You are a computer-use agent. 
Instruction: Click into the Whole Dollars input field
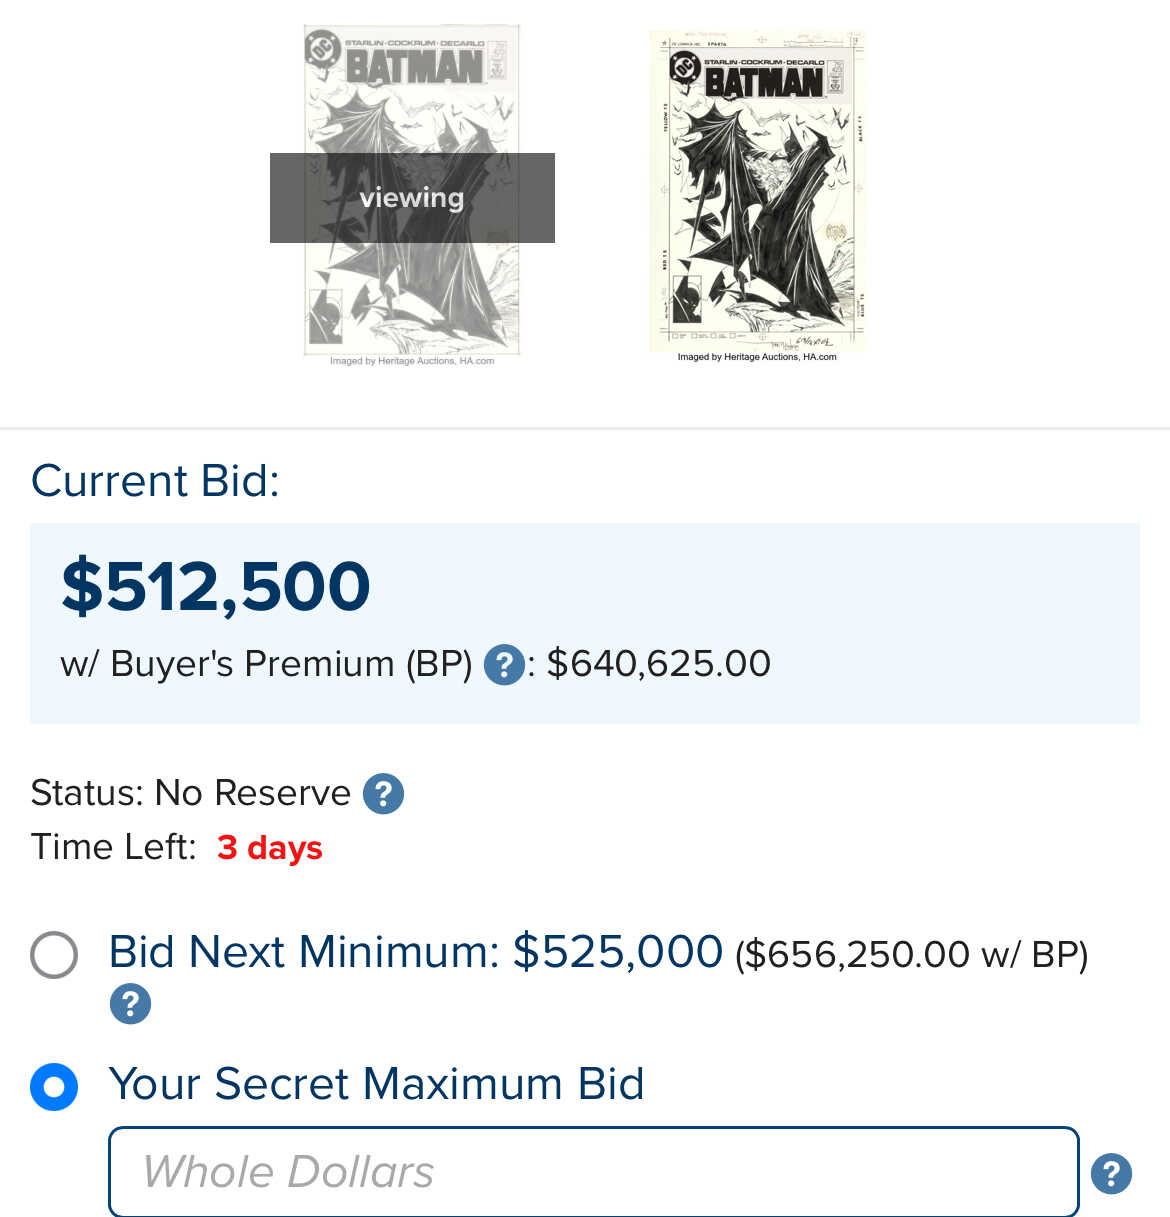coord(593,1172)
